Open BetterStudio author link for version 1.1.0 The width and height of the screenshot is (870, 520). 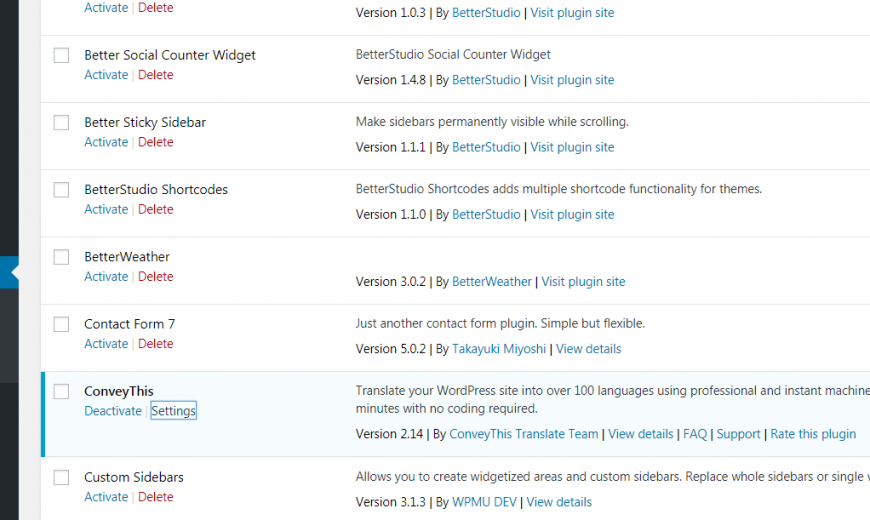(486, 214)
